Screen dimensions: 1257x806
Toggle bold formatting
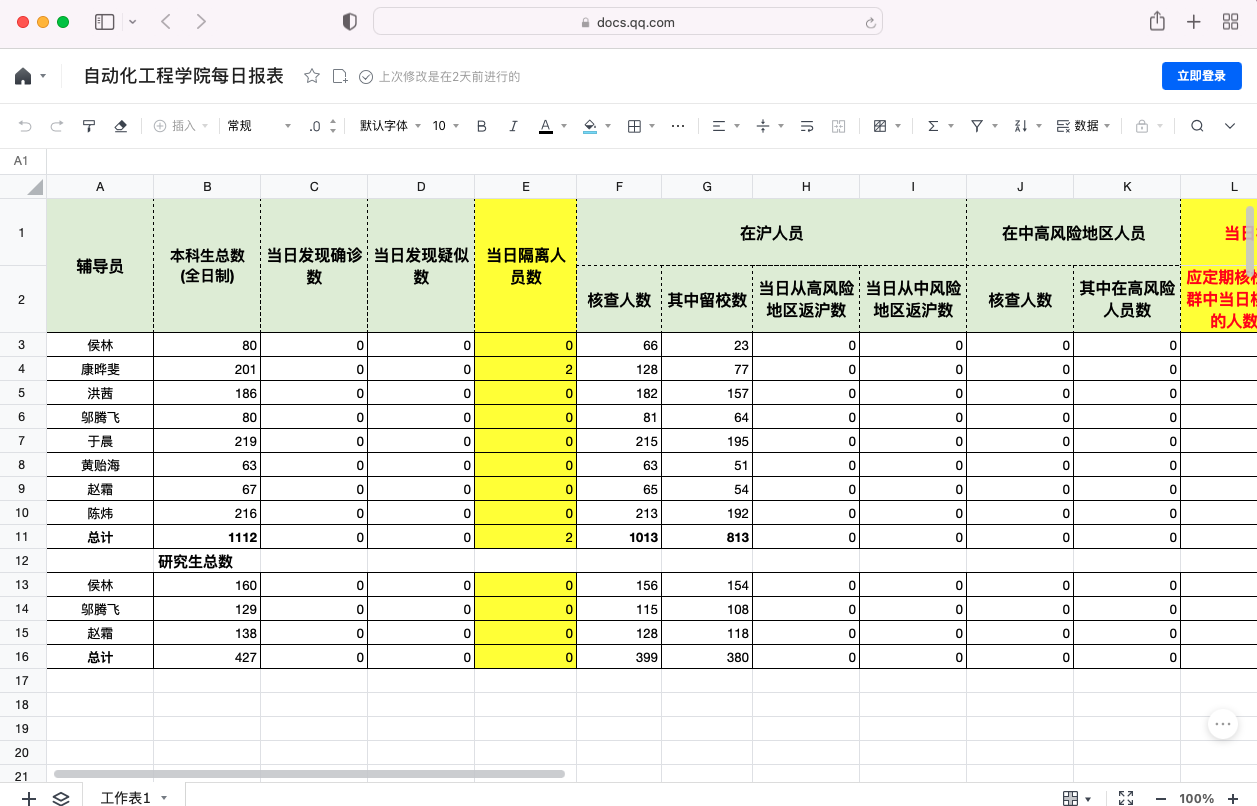pos(482,126)
